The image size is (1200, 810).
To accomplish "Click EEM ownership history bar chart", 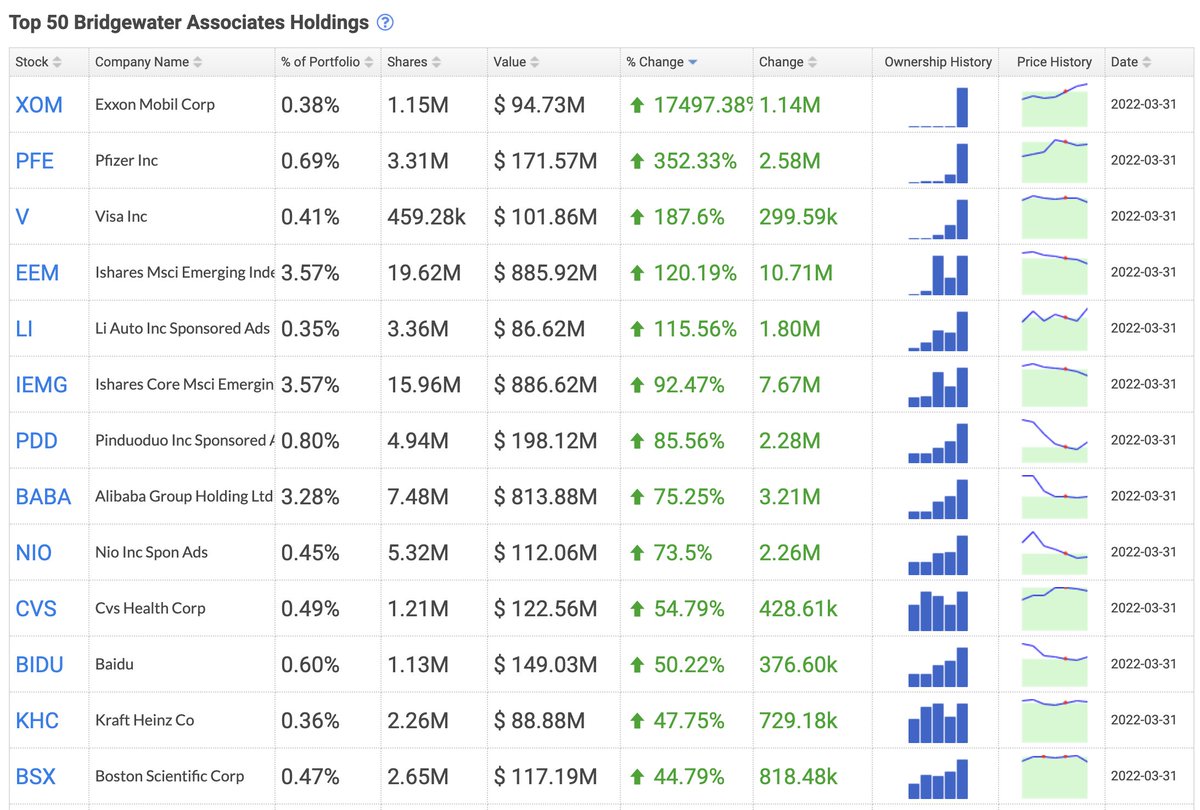I will (x=938, y=275).
